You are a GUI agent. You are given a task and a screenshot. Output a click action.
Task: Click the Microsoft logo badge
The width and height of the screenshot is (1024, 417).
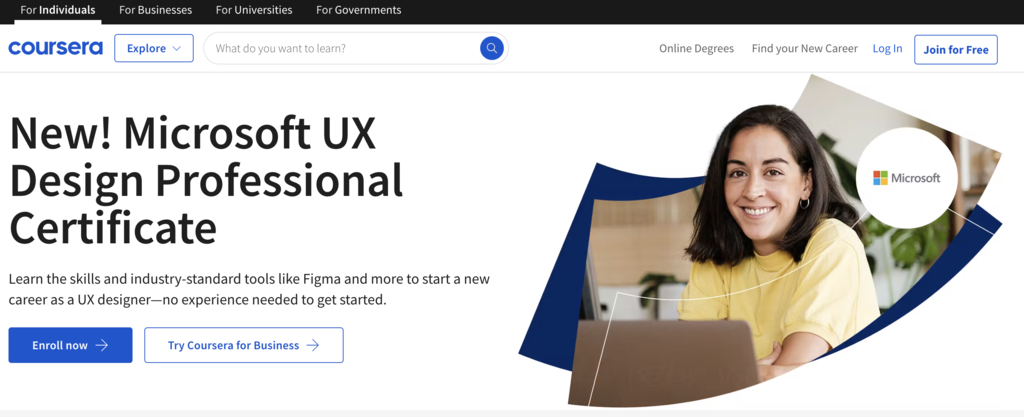[906, 178]
